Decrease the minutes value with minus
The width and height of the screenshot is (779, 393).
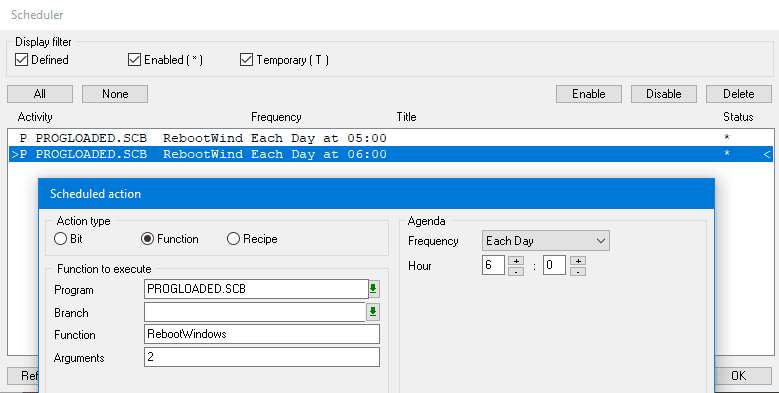click(578, 271)
